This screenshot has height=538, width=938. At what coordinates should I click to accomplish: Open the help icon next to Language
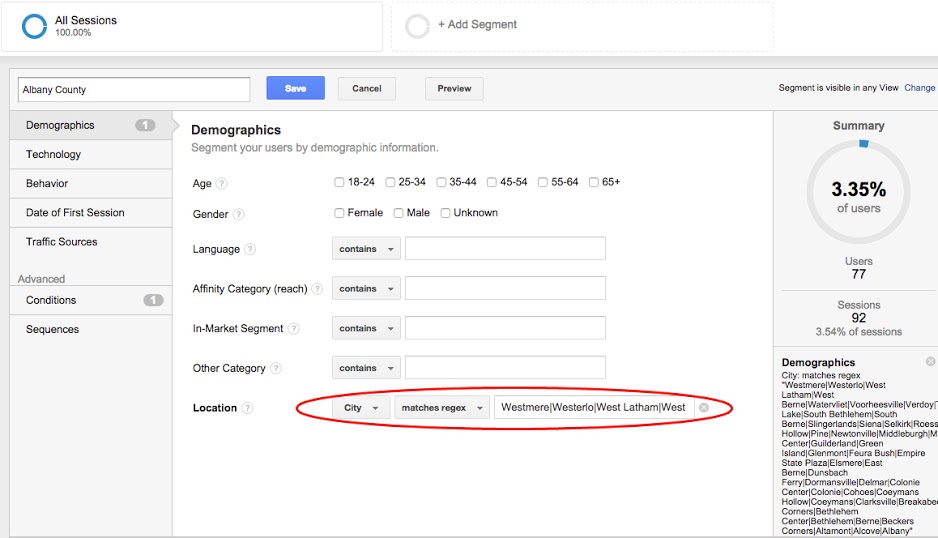pos(250,250)
